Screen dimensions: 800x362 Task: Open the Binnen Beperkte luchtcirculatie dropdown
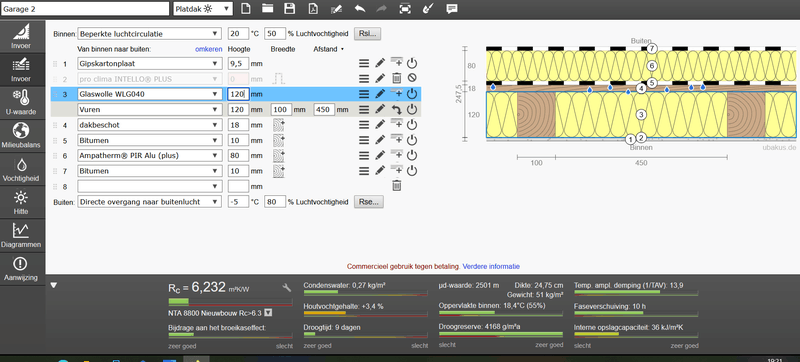point(149,34)
